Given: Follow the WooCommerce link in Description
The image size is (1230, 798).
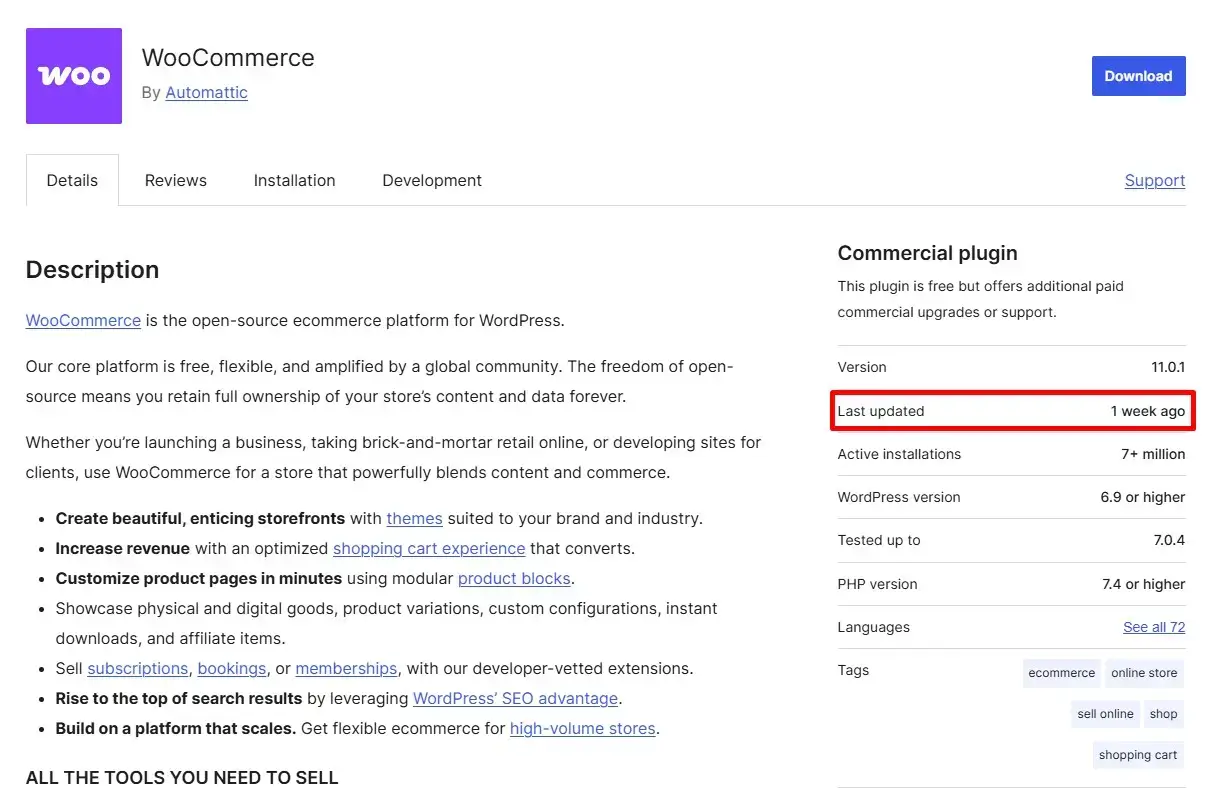Looking at the screenshot, I should point(83,321).
